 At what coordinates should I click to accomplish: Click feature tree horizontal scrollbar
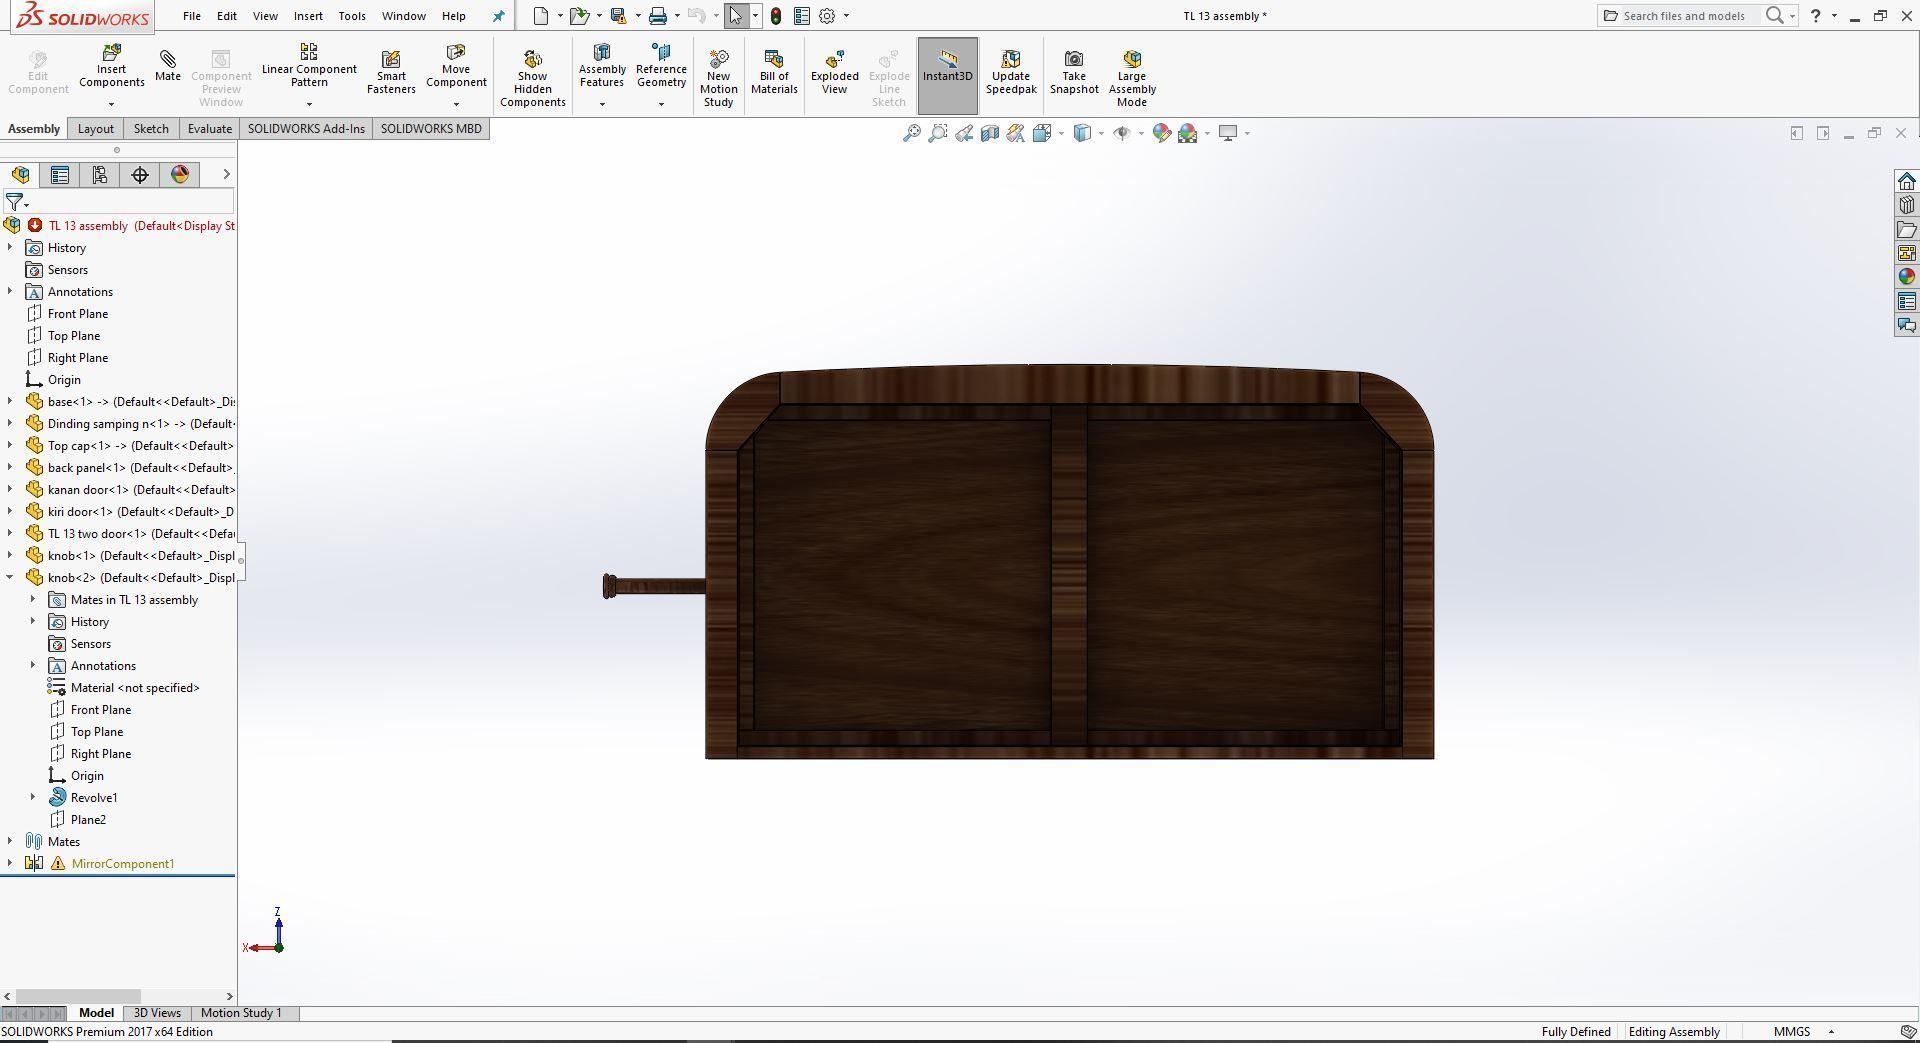pyautogui.click(x=80, y=996)
